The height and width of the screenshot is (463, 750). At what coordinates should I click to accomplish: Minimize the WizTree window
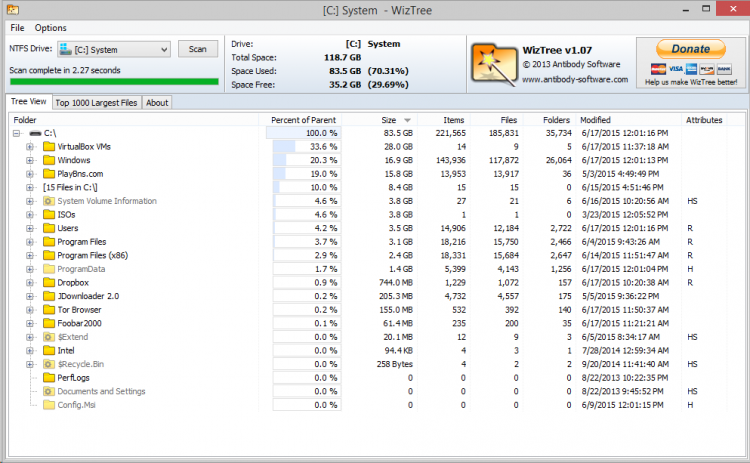click(686, 9)
